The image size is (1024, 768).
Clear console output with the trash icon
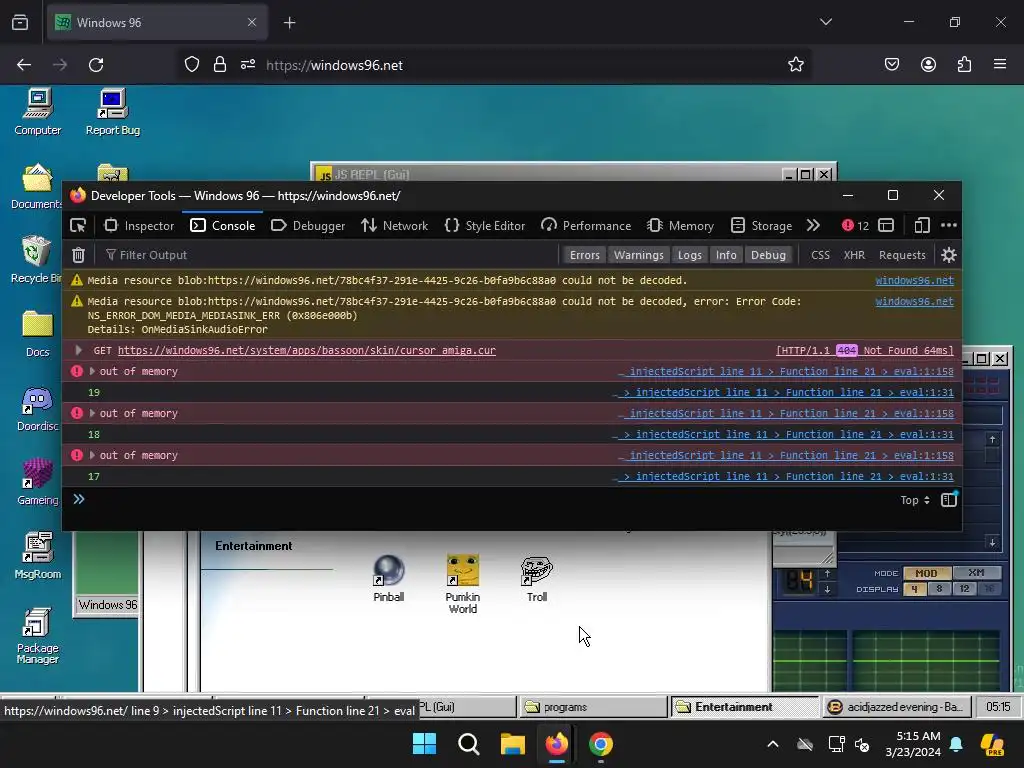(x=78, y=255)
